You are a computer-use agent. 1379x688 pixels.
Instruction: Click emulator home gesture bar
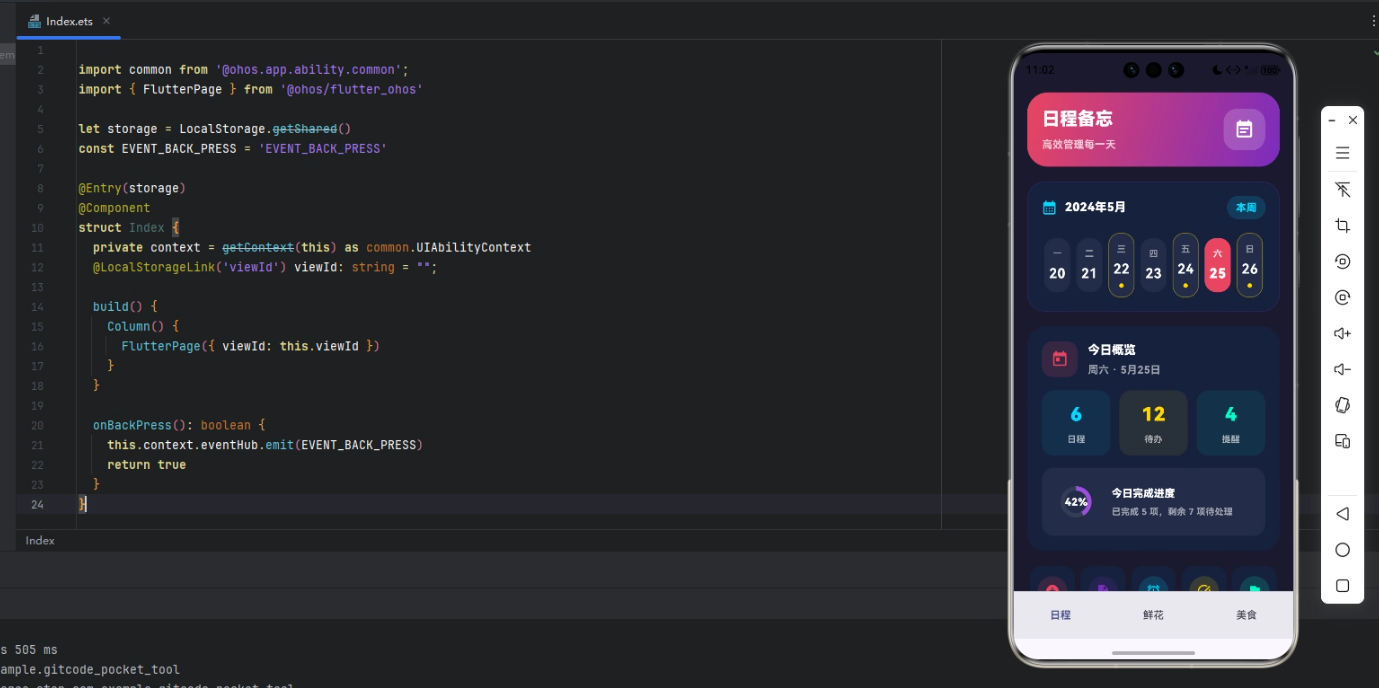pyautogui.click(x=1153, y=653)
